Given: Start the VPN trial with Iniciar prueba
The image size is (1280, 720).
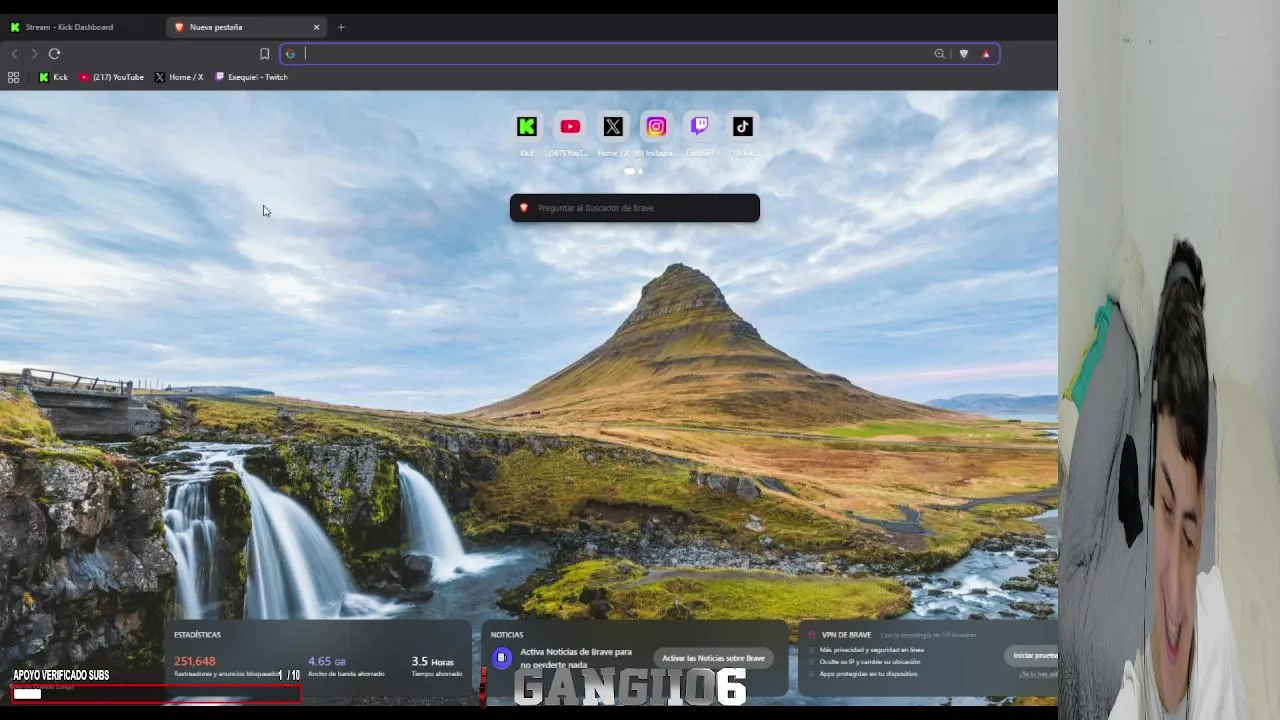Looking at the screenshot, I should pyautogui.click(x=1034, y=655).
